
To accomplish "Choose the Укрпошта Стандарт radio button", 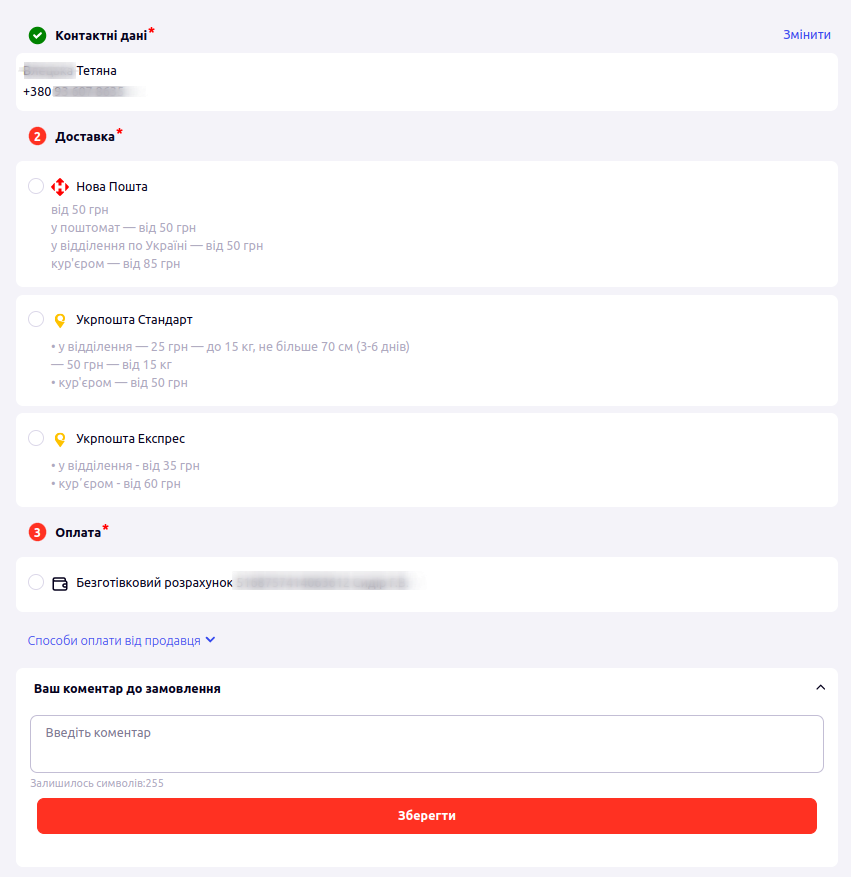I will [x=36, y=319].
